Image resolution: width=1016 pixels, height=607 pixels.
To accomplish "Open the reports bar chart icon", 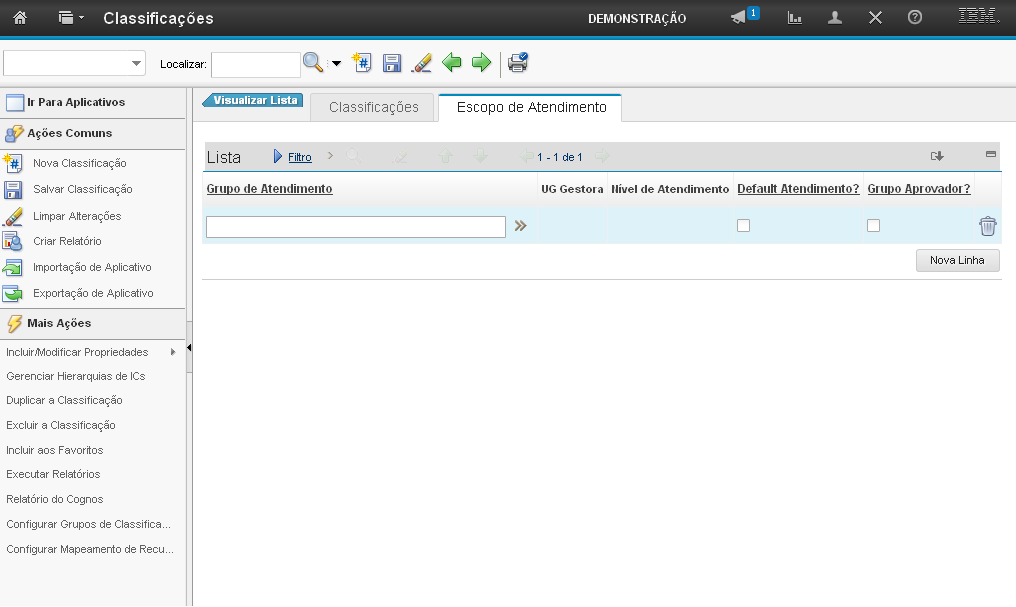I will [795, 18].
